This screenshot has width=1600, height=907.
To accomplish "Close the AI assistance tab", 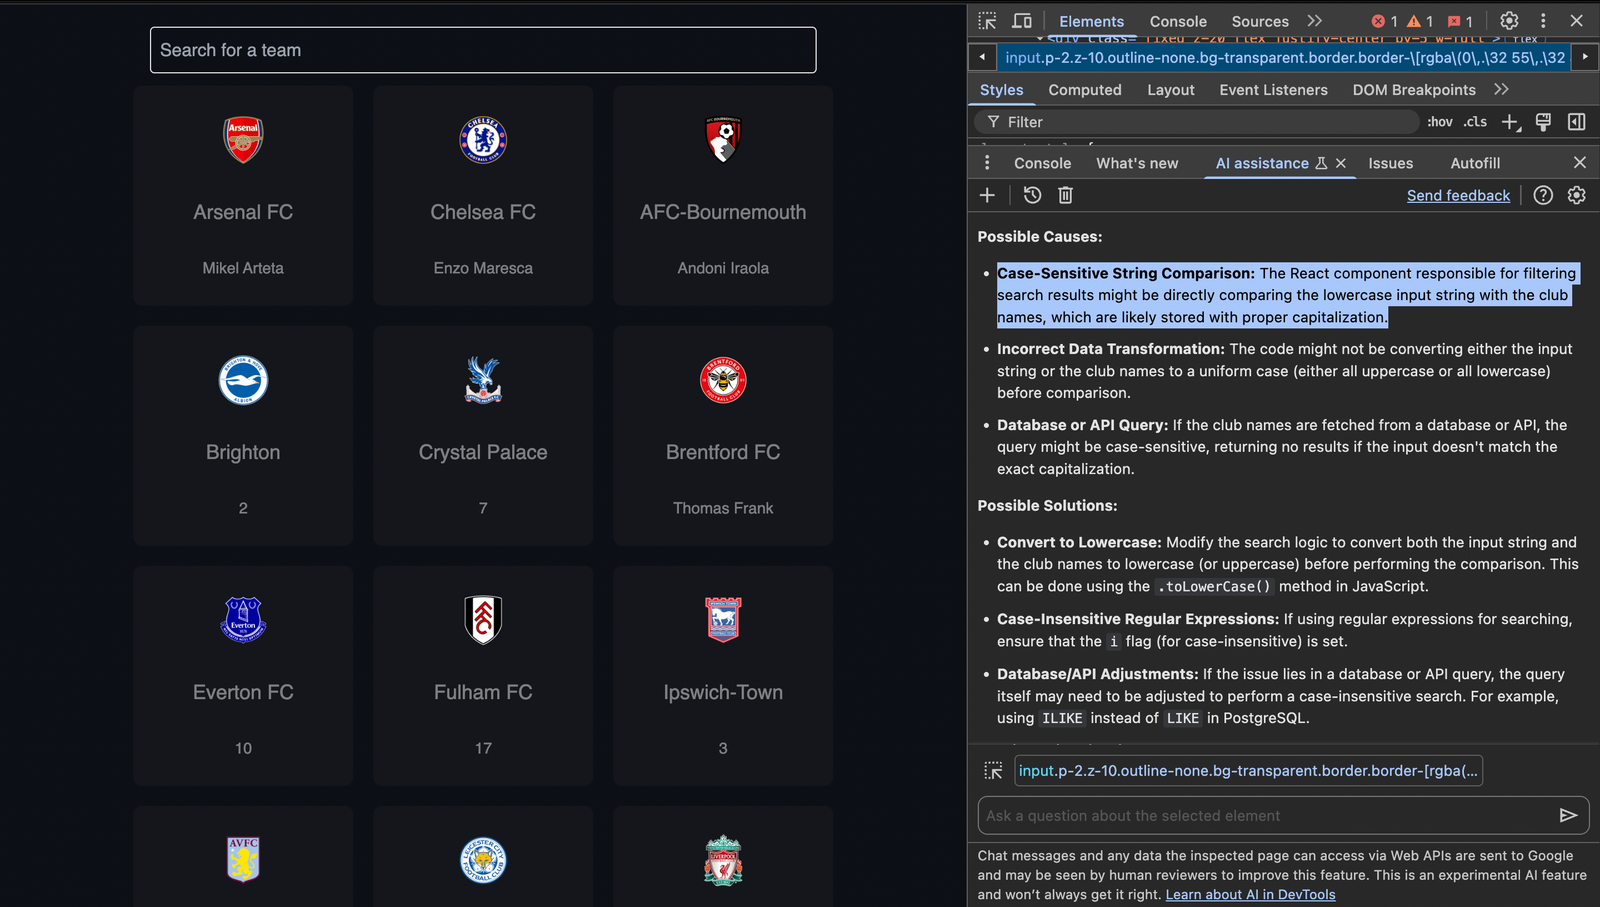I will click(1341, 163).
